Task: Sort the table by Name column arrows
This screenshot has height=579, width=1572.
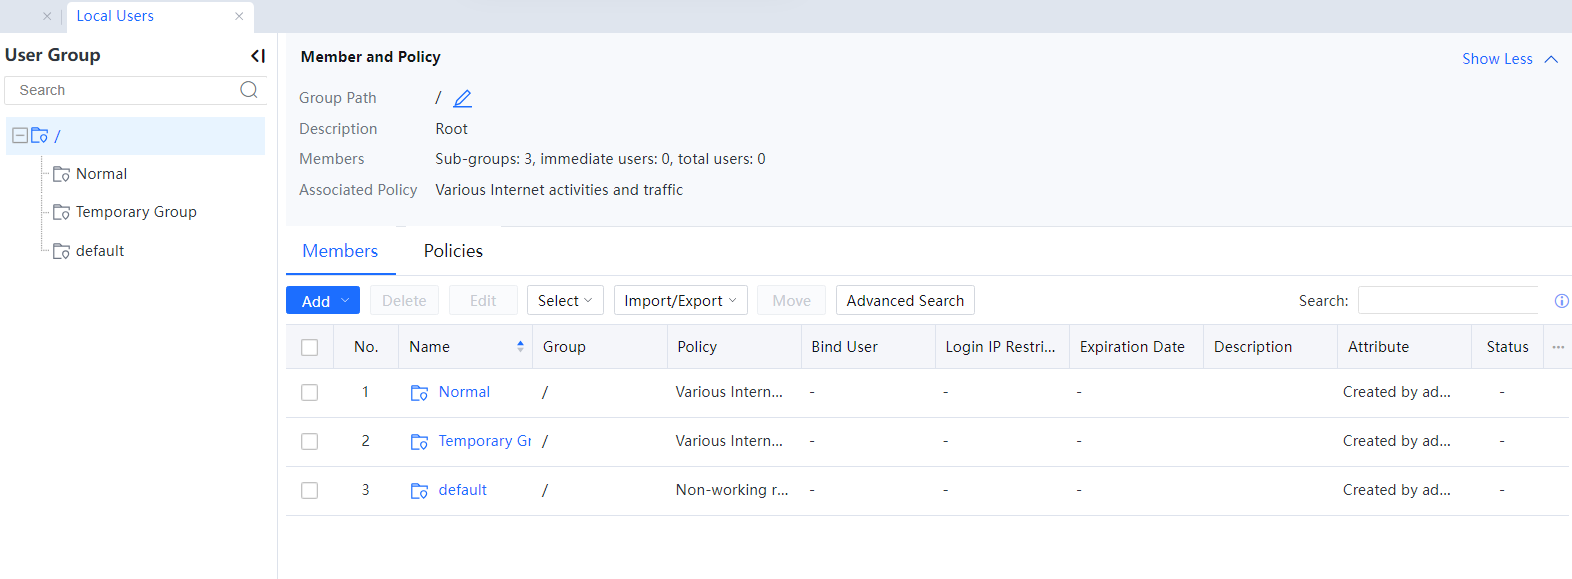Action: [x=520, y=347]
